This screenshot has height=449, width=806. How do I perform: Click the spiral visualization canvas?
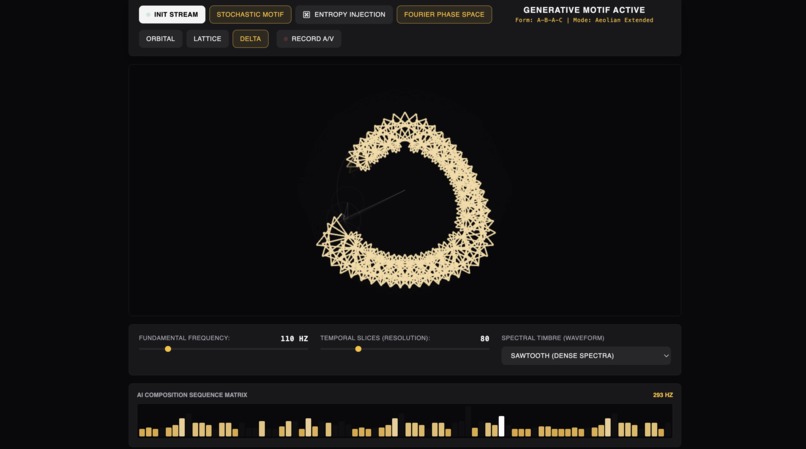point(405,190)
